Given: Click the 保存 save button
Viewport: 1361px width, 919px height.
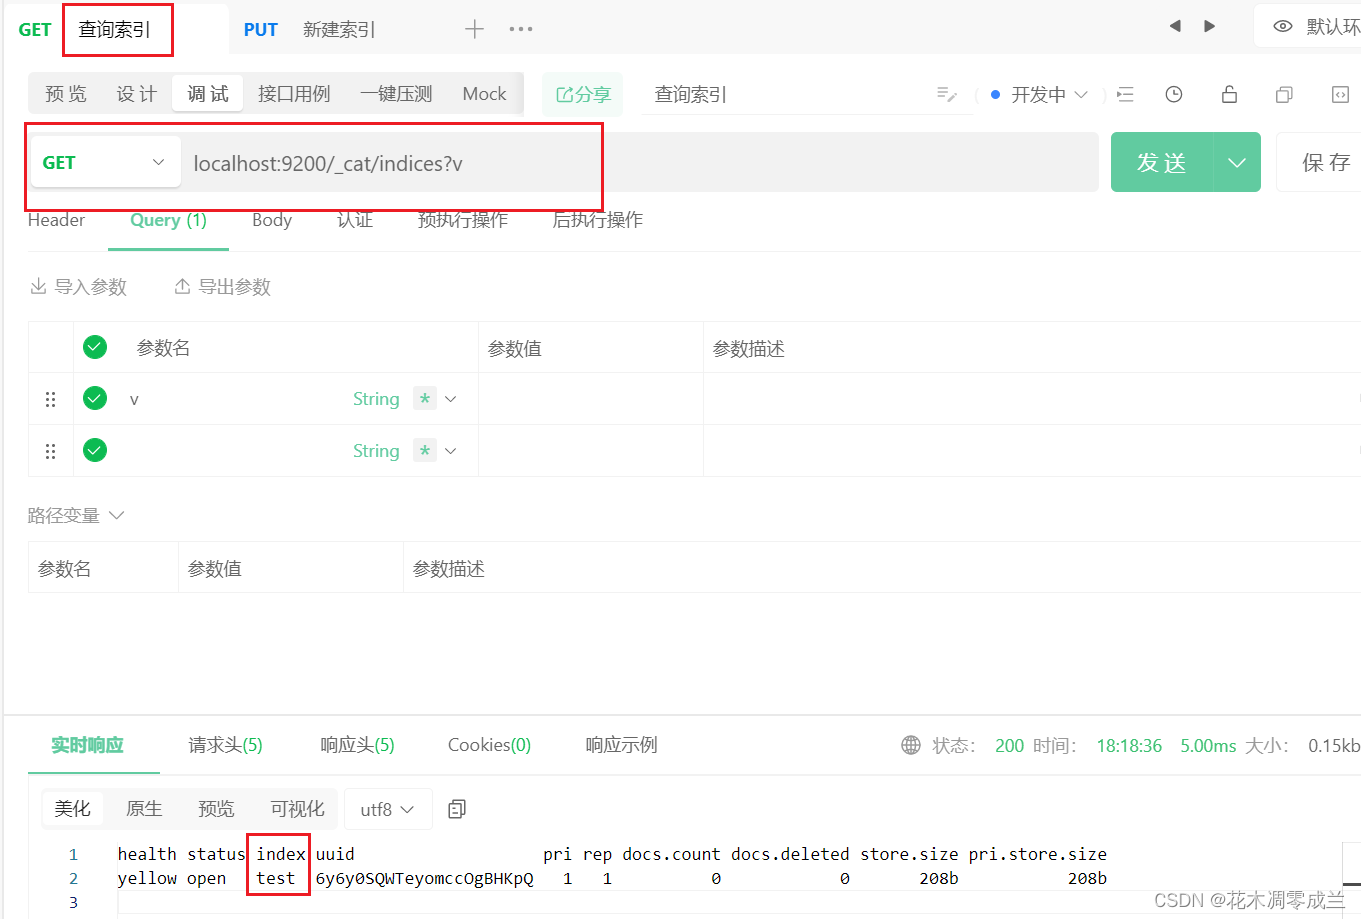Looking at the screenshot, I should coord(1321,162).
